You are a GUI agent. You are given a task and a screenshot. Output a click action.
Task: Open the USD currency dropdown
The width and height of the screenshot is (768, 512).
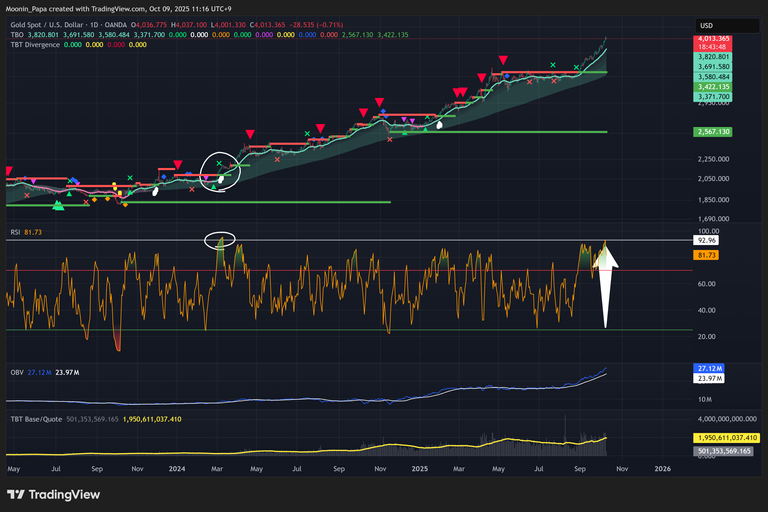tap(705, 25)
